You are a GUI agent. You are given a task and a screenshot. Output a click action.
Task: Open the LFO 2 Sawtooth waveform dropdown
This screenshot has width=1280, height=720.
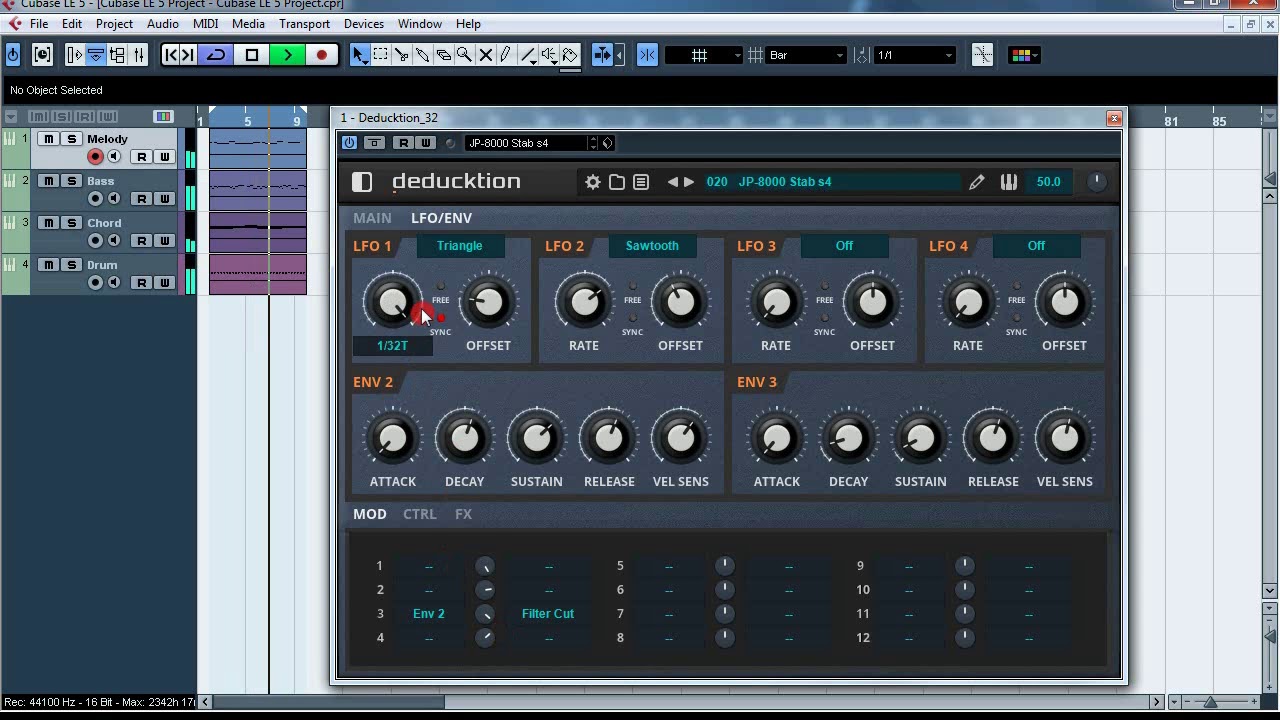tap(652, 246)
